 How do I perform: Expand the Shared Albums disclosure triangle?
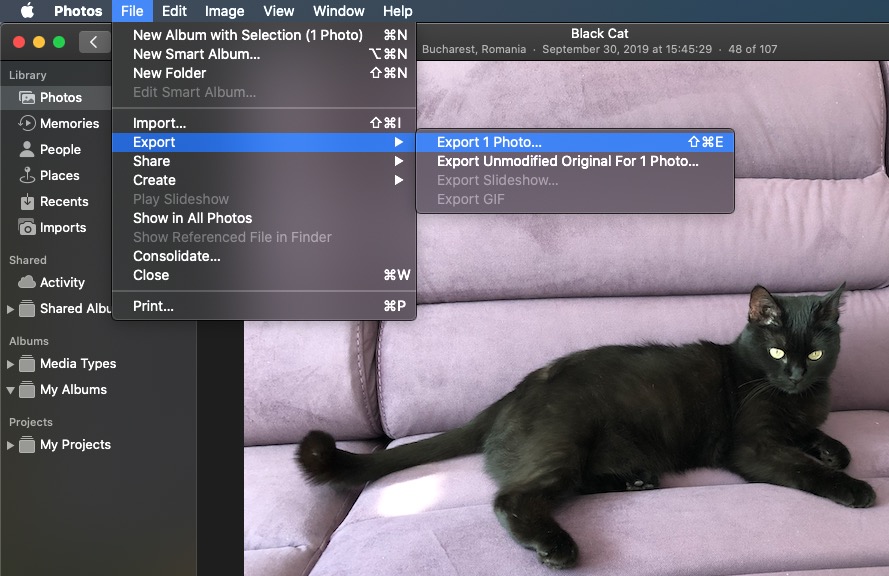tap(11, 309)
